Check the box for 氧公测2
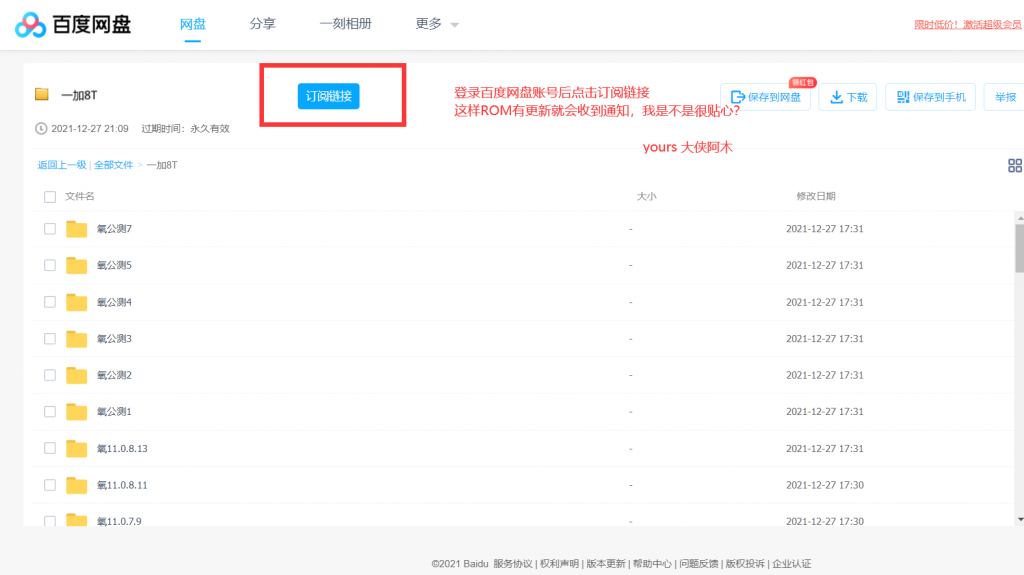1024x575 pixels. click(x=50, y=375)
